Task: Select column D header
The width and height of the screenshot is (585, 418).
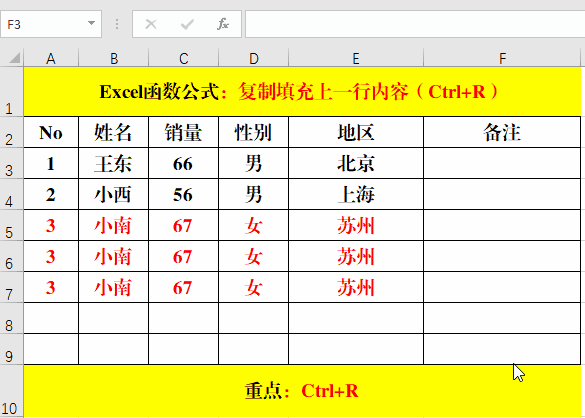Action: pos(254,58)
